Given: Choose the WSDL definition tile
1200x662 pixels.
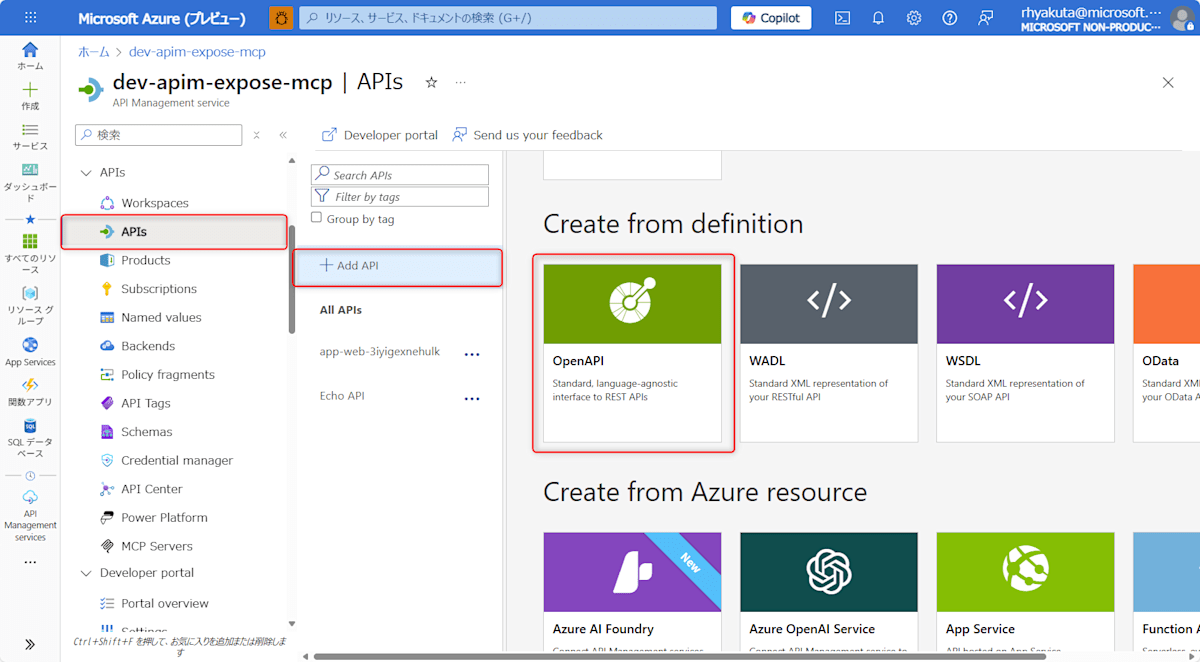Looking at the screenshot, I should [1025, 353].
